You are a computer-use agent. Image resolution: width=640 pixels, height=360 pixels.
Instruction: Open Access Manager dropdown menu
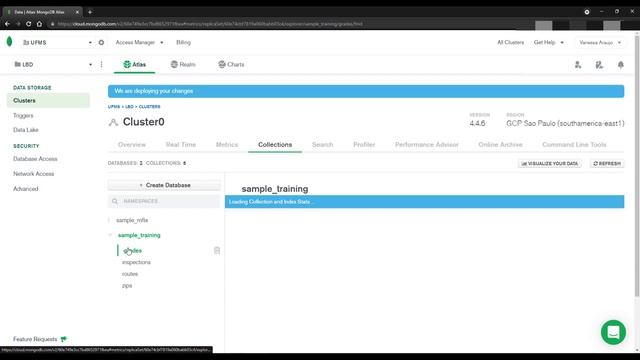[x=139, y=42]
